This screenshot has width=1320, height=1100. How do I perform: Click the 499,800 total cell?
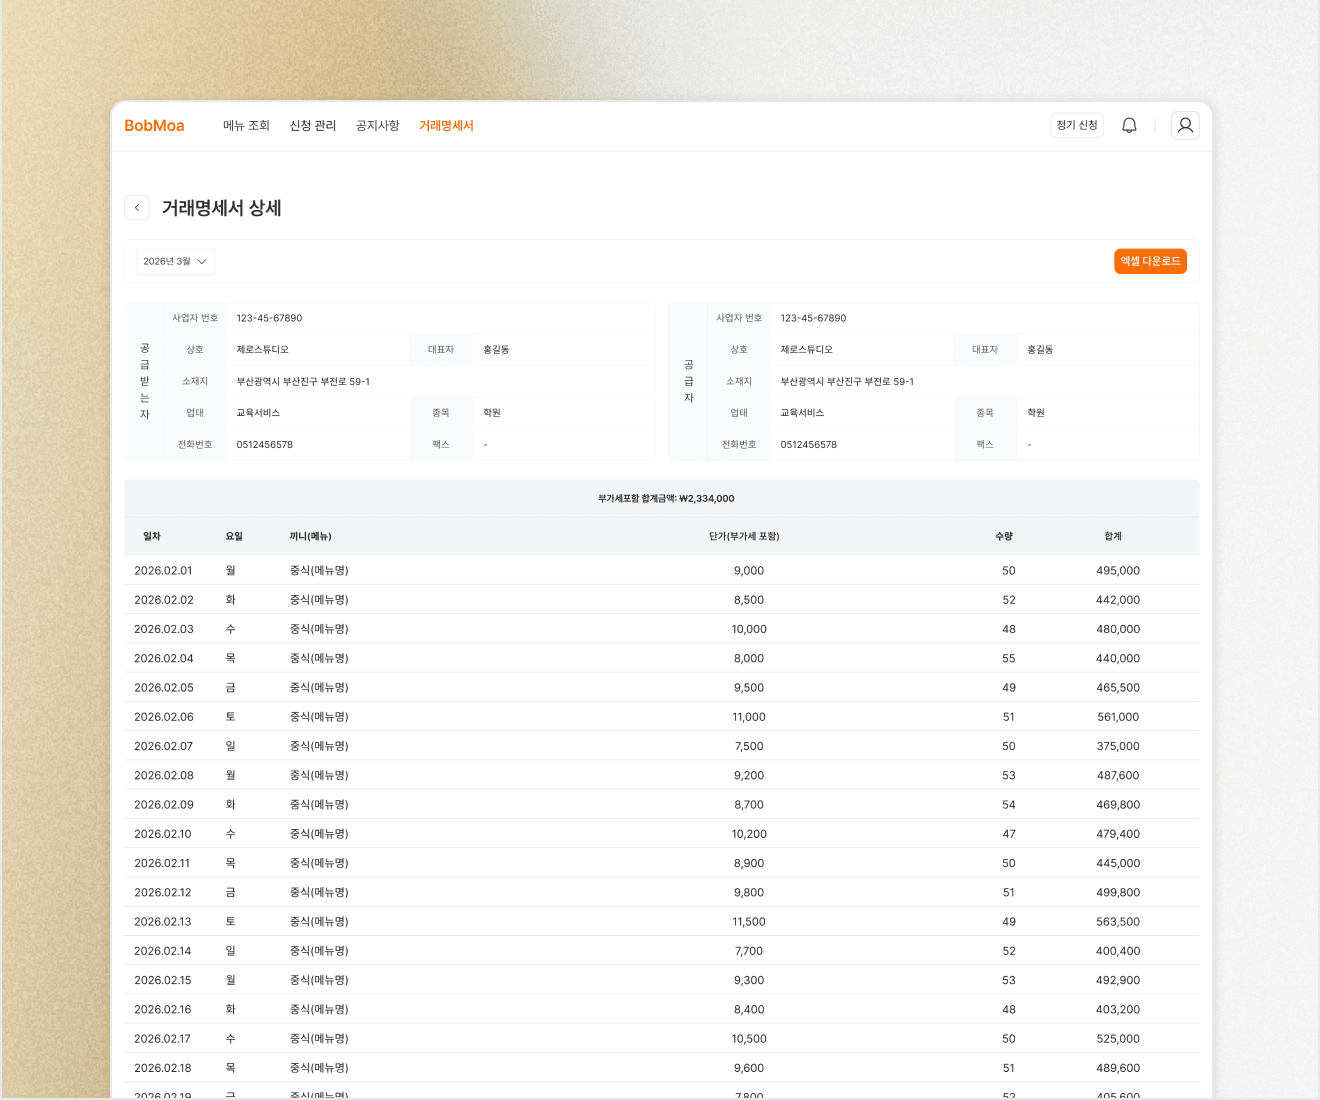click(x=1118, y=892)
